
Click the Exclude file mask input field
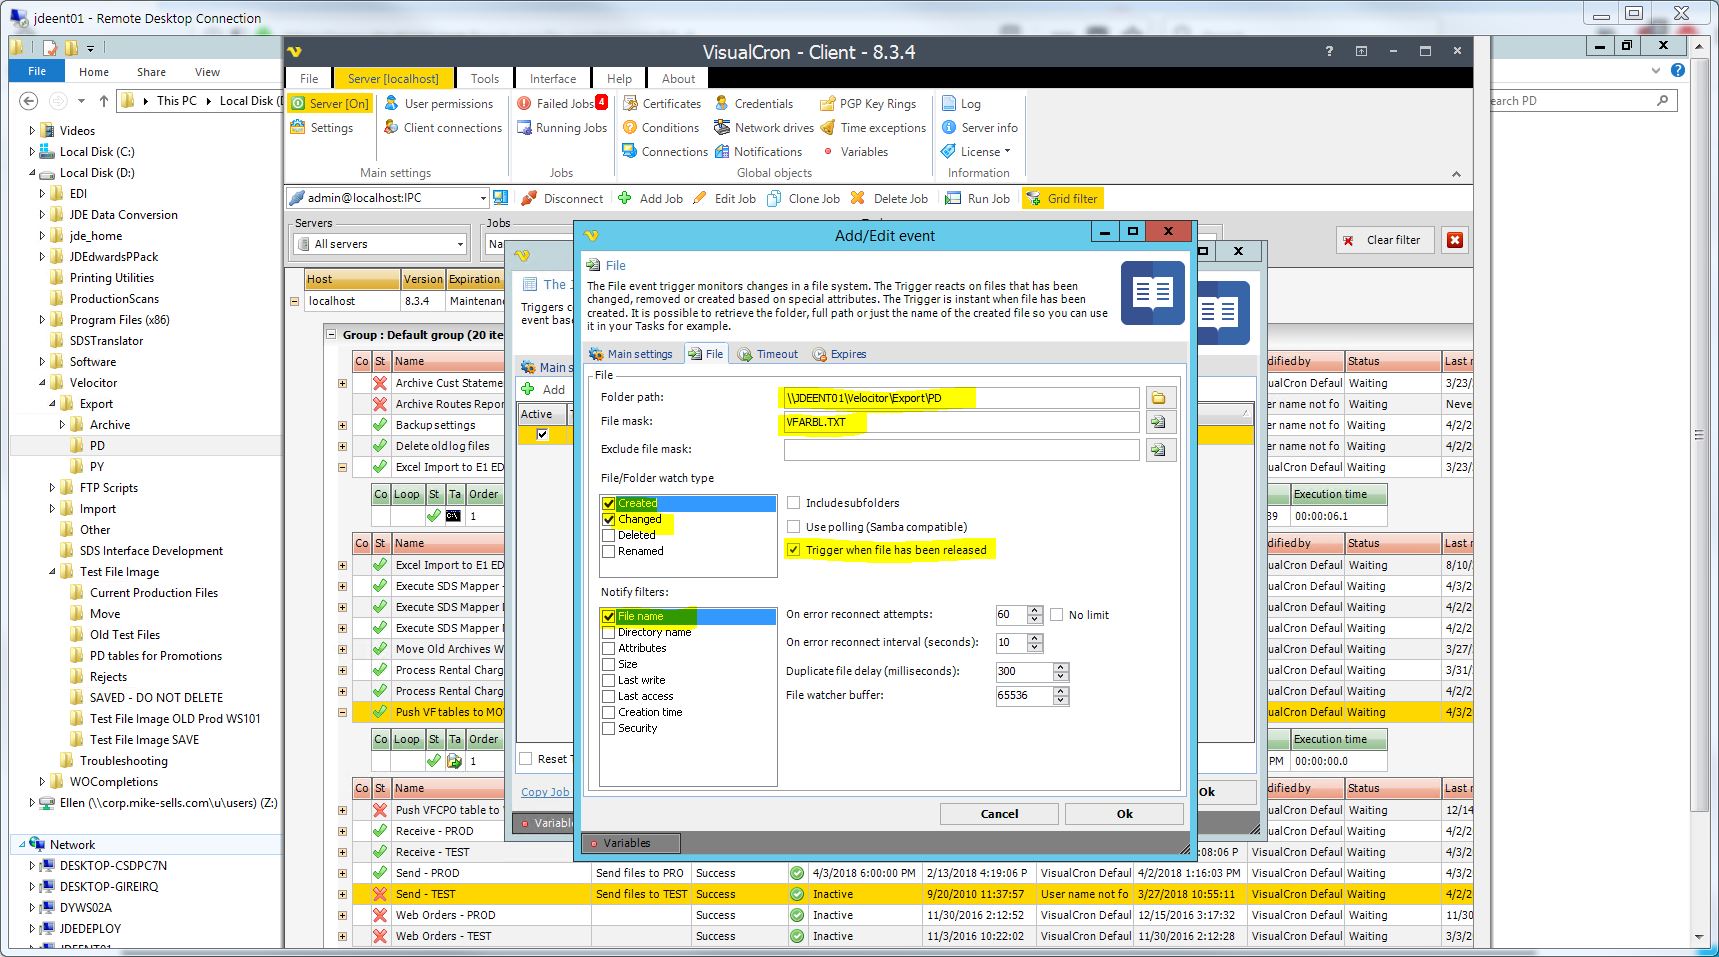[960, 450]
